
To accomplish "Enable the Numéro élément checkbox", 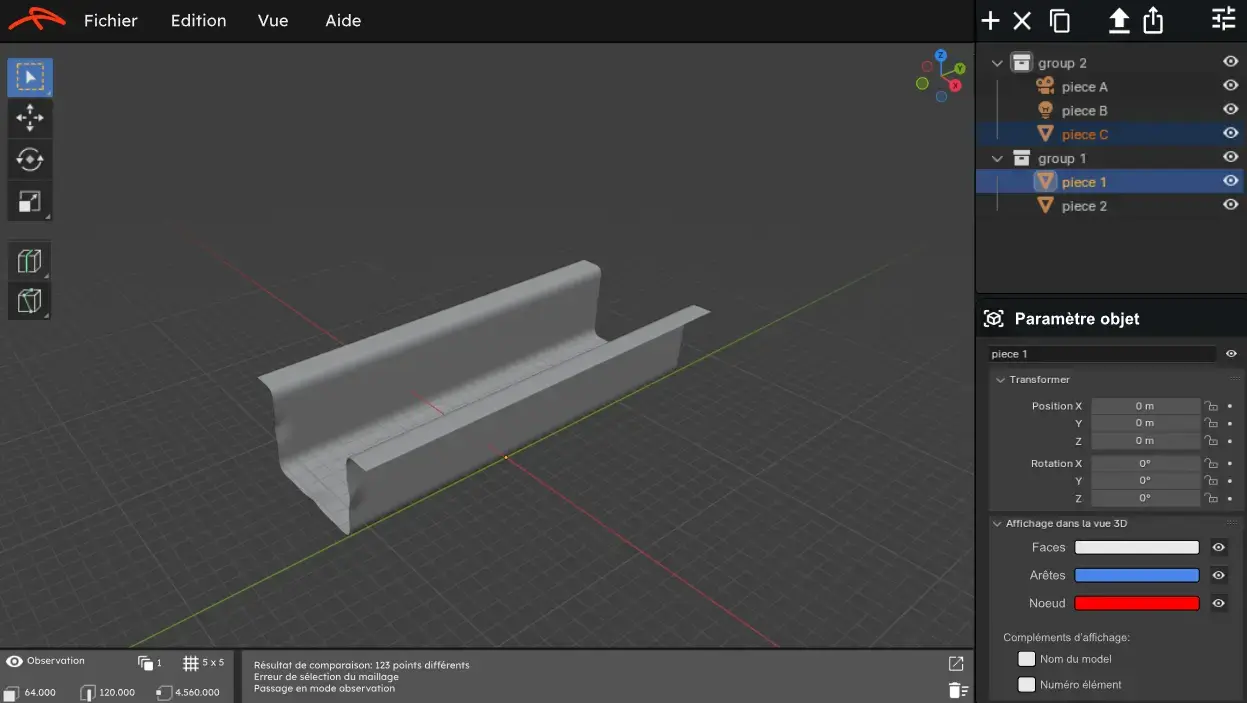I will [x=1026, y=685].
